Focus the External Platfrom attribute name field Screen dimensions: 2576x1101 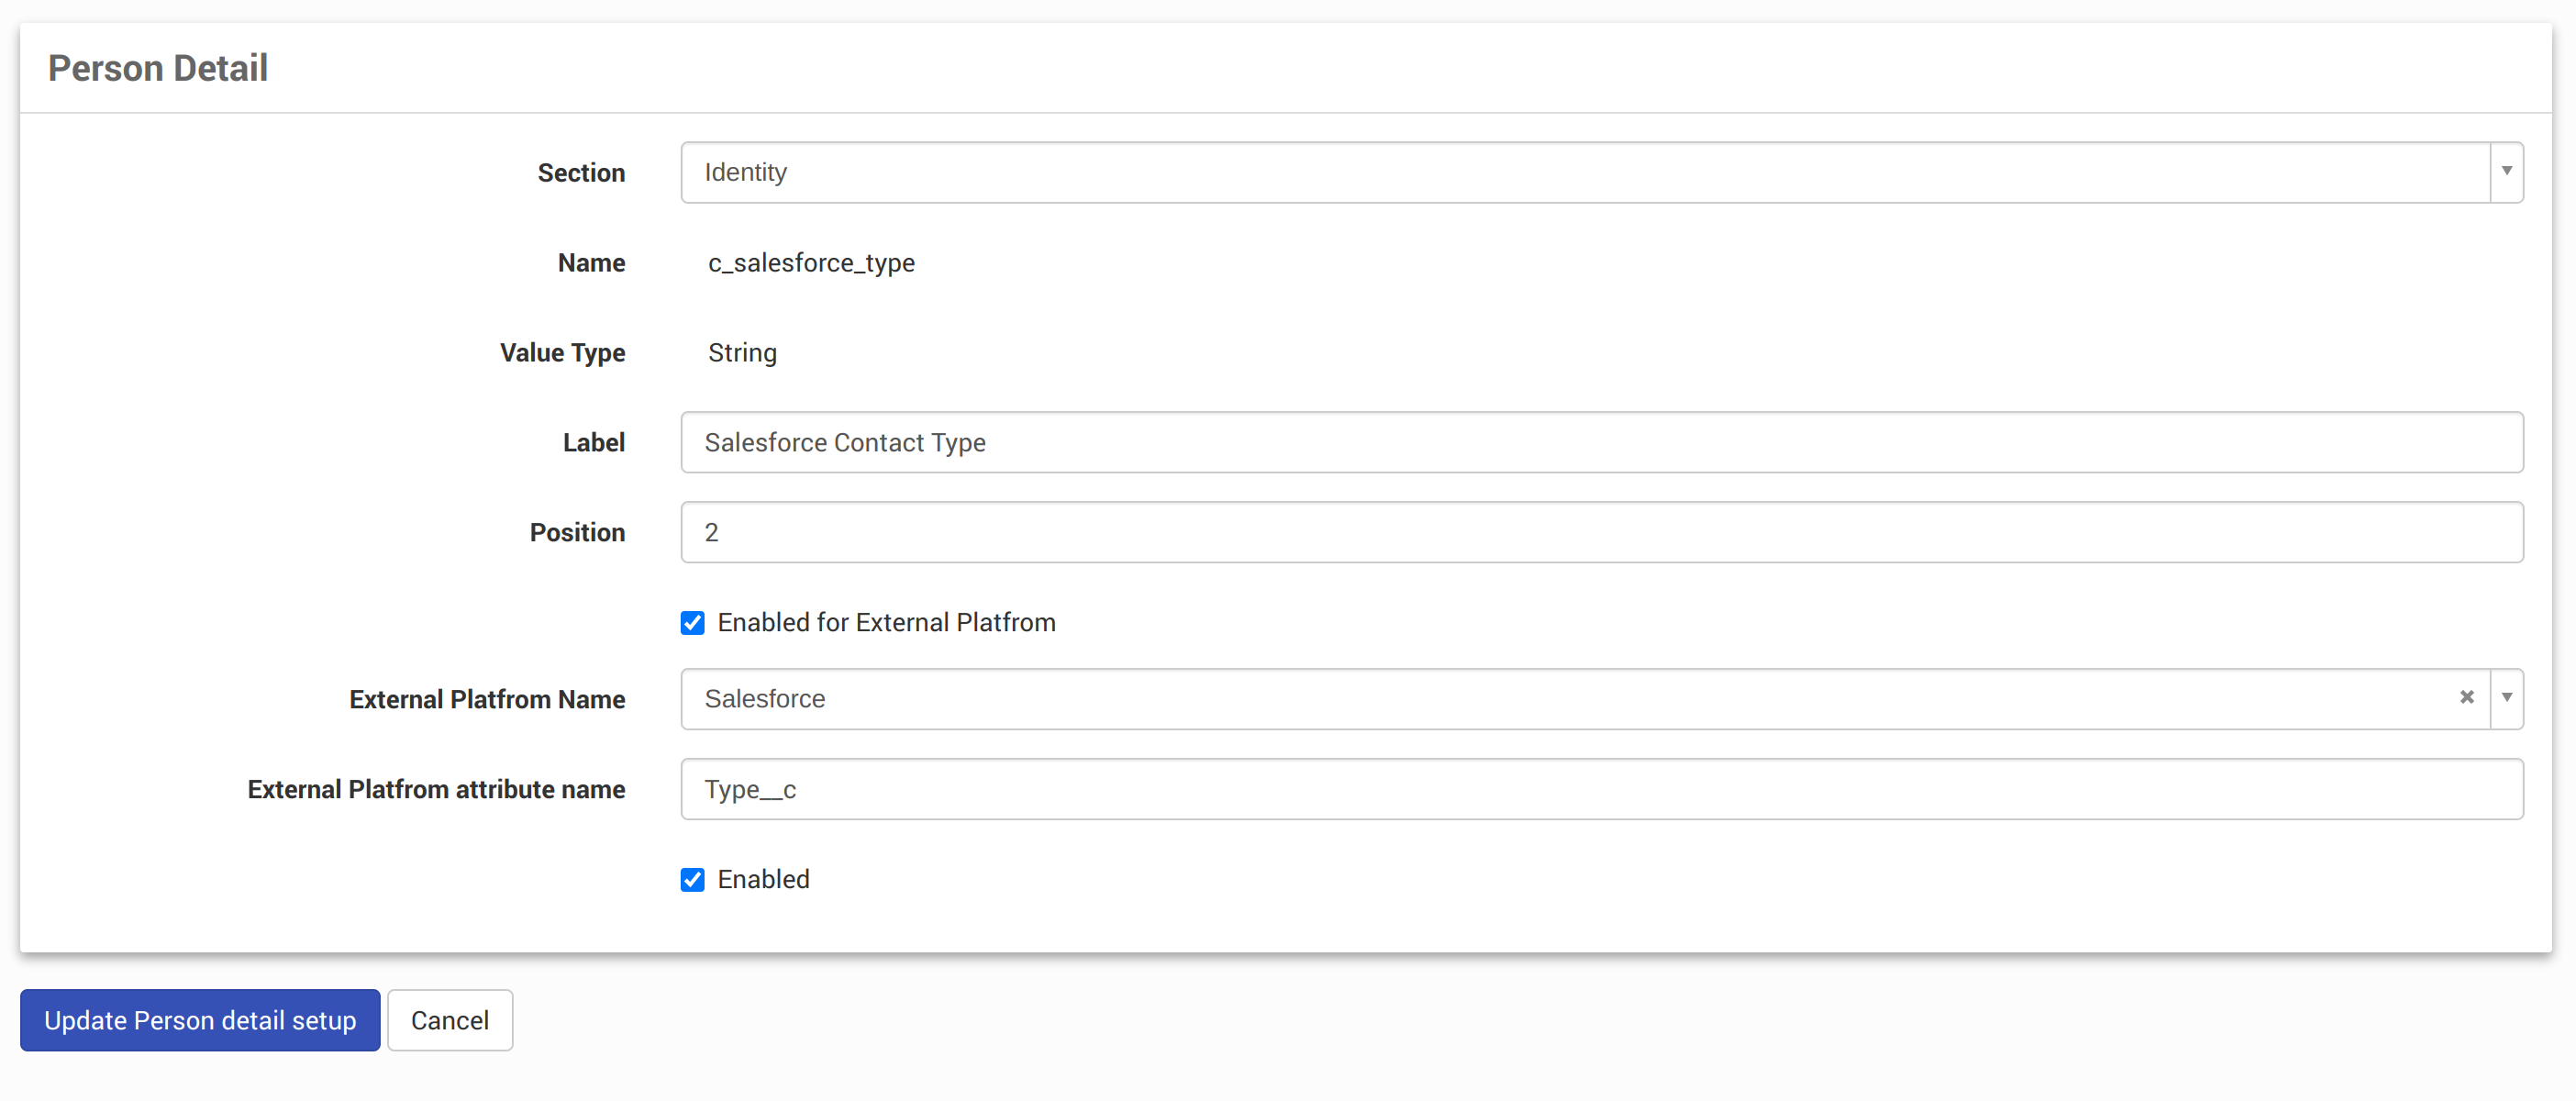(1601, 789)
